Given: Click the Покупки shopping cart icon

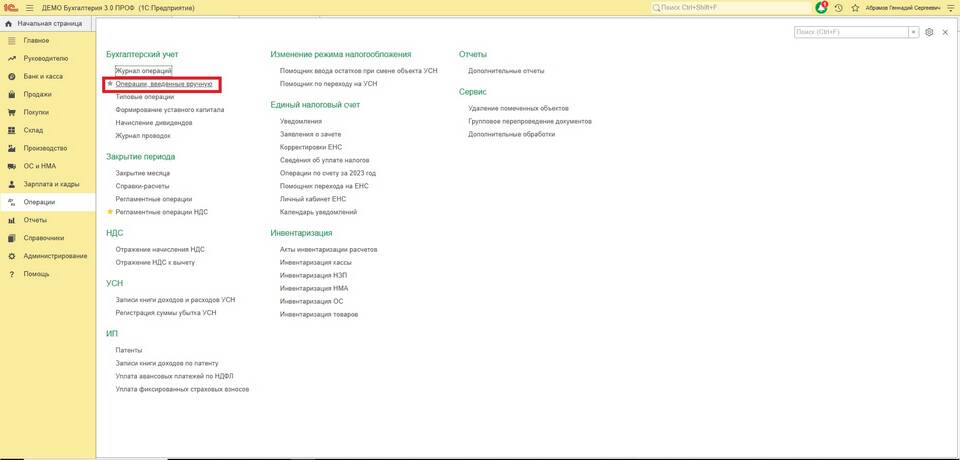Looking at the screenshot, I should pos(11,112).
